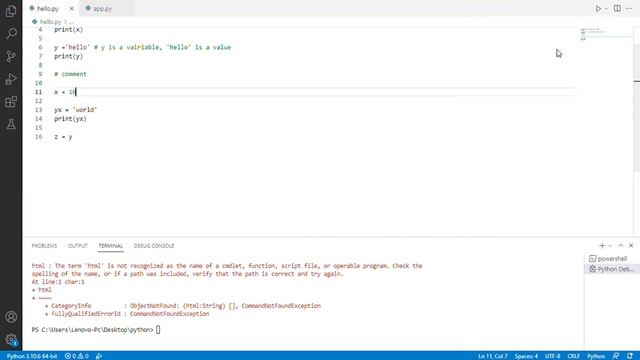Close the terminal panel
This screenshot has width=640, height=360.
point(631,246)
